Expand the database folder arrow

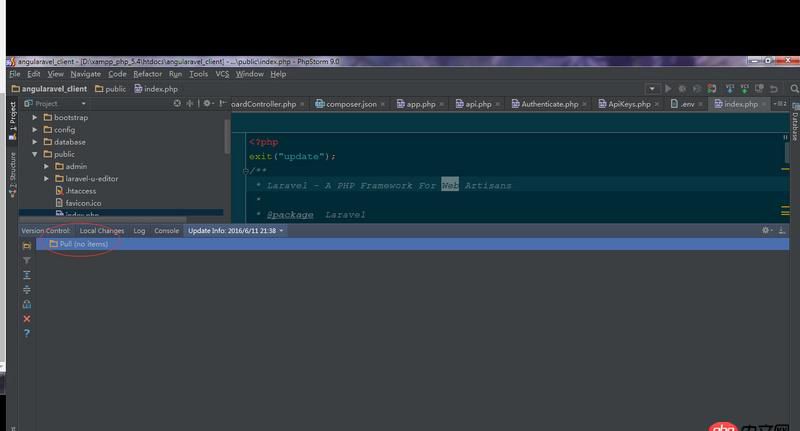[x=35, y=142]
